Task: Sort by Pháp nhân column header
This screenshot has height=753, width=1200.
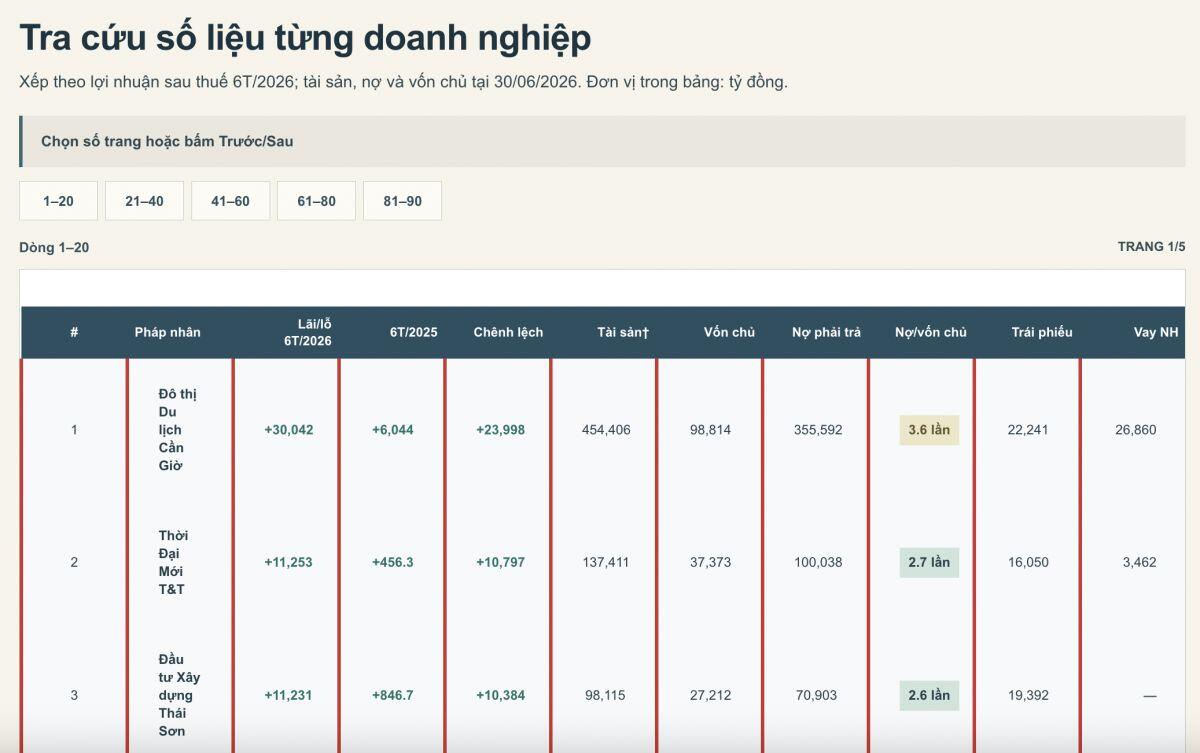Action: pyautogui.click(x=168, y=332)
